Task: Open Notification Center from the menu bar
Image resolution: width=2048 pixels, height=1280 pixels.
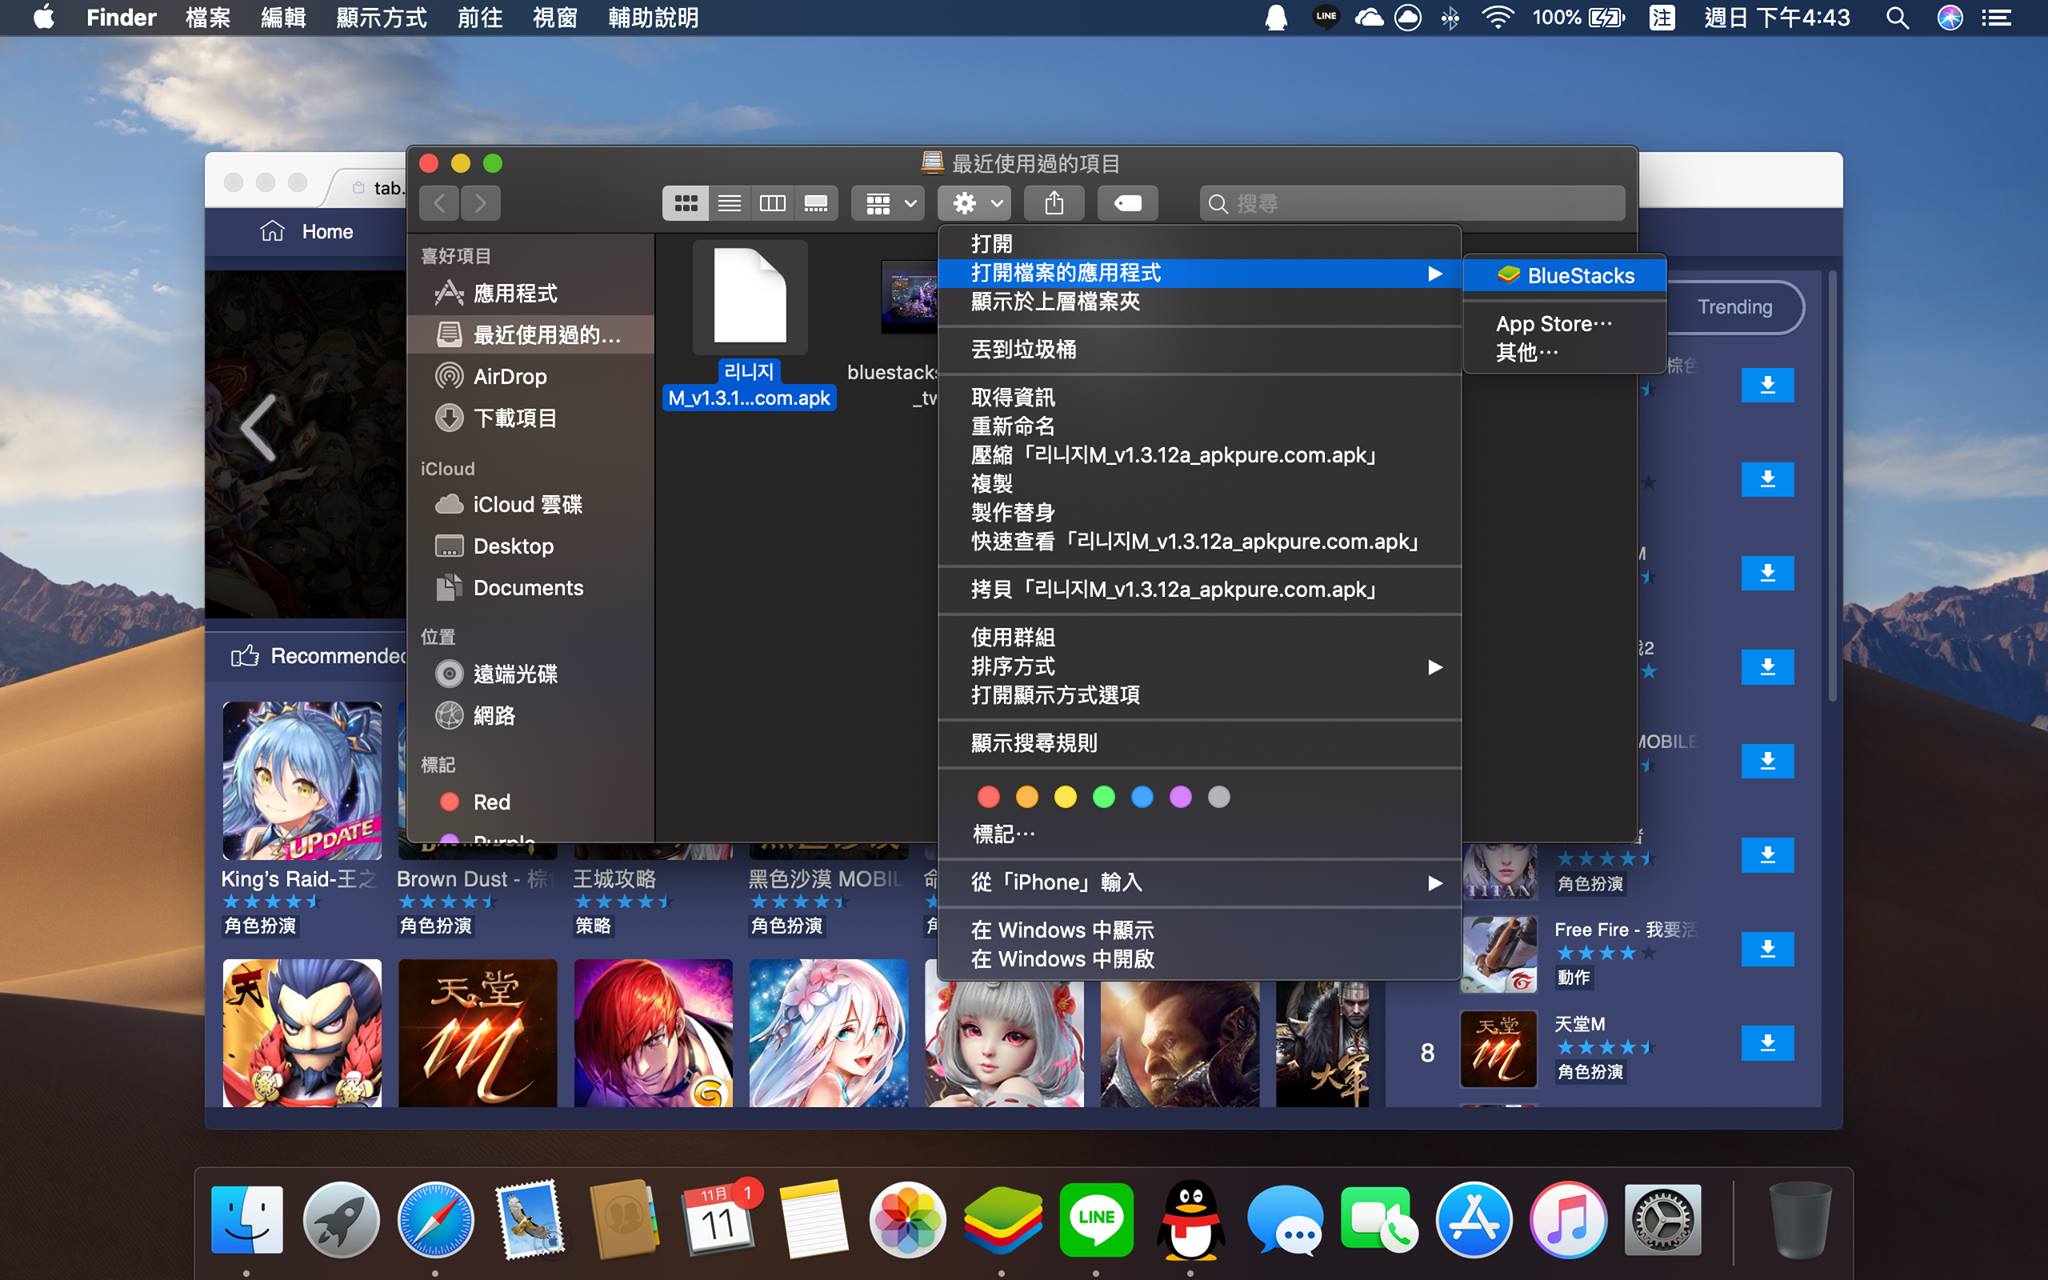Action: coord(1997,18)
